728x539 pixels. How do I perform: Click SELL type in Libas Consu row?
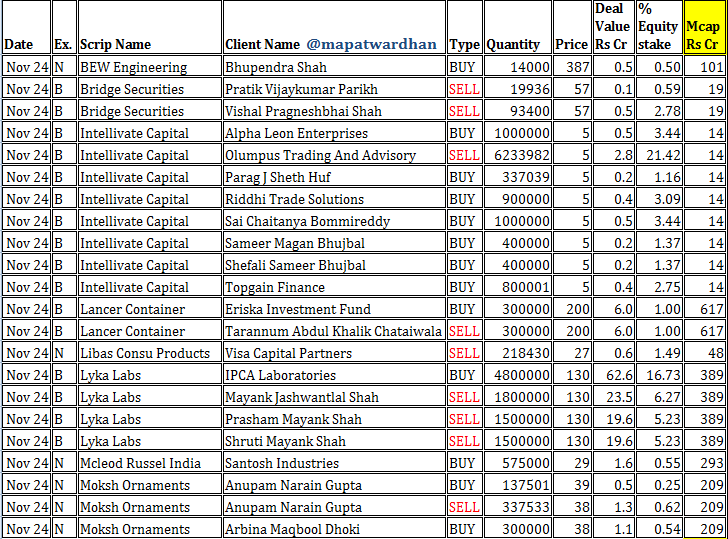pyautogui.click(x=464, y=353)
